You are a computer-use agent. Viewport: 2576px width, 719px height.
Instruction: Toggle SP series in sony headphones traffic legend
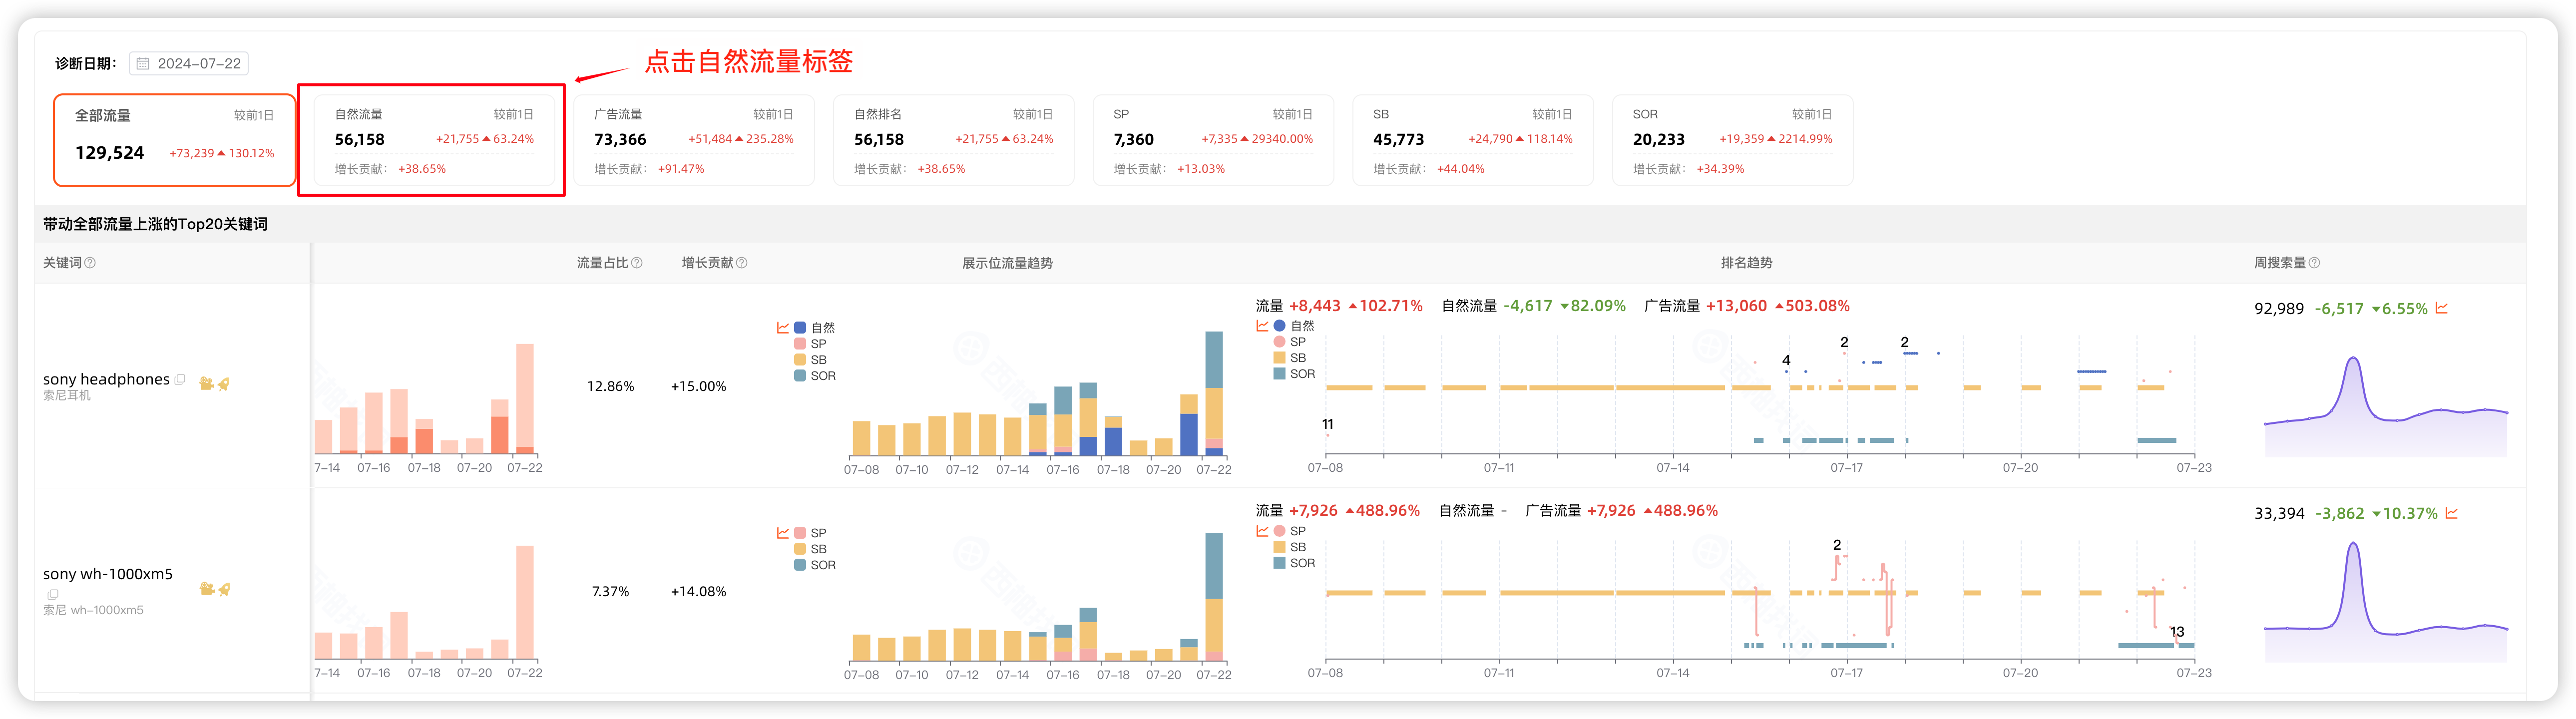(x=810, y=344)
